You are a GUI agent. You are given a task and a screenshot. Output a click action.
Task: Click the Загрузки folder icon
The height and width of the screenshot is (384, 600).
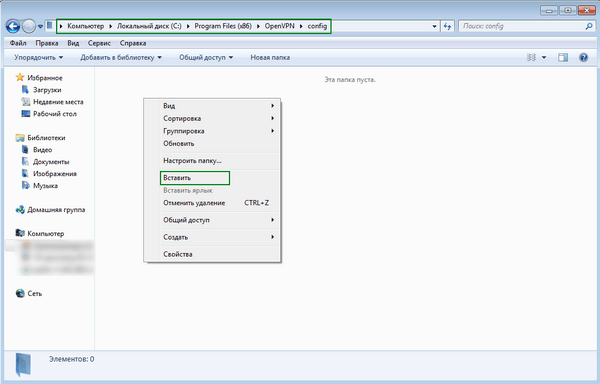tap(25, 89)
